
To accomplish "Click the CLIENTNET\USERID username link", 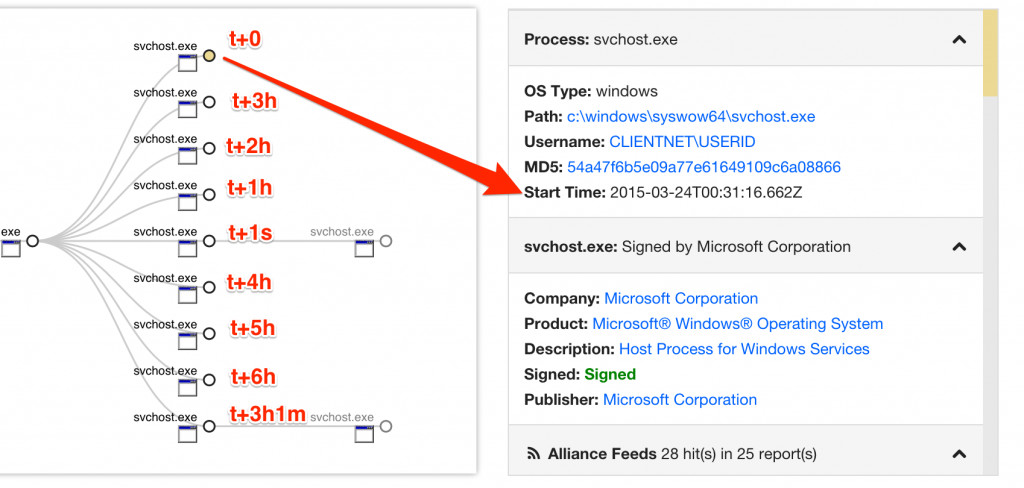I will pyautogui.click(x=682, y=142).
